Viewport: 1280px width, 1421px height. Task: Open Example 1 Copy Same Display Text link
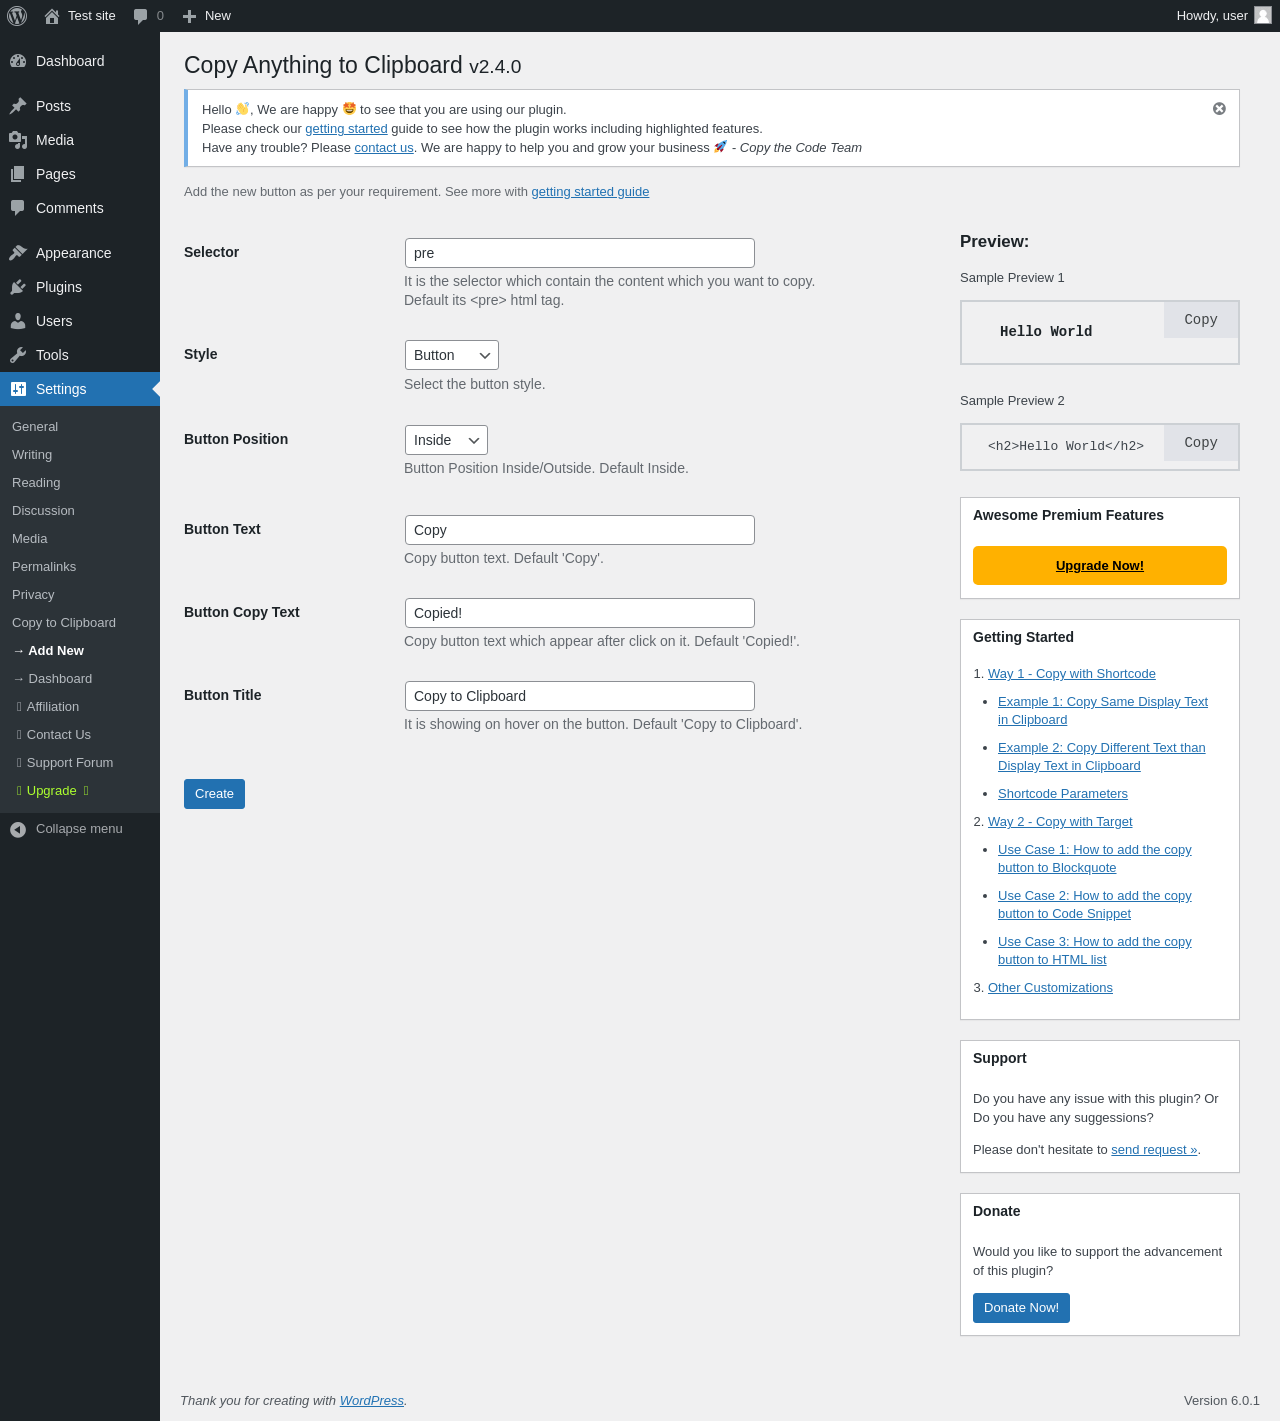tap(1103, 711)
